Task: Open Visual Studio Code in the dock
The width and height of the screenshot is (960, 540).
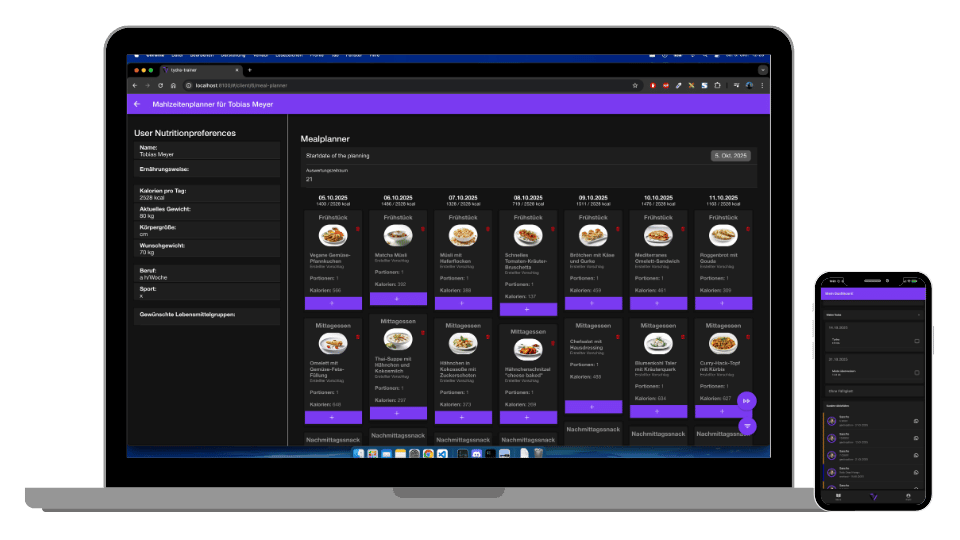Action: click(442, 454)
